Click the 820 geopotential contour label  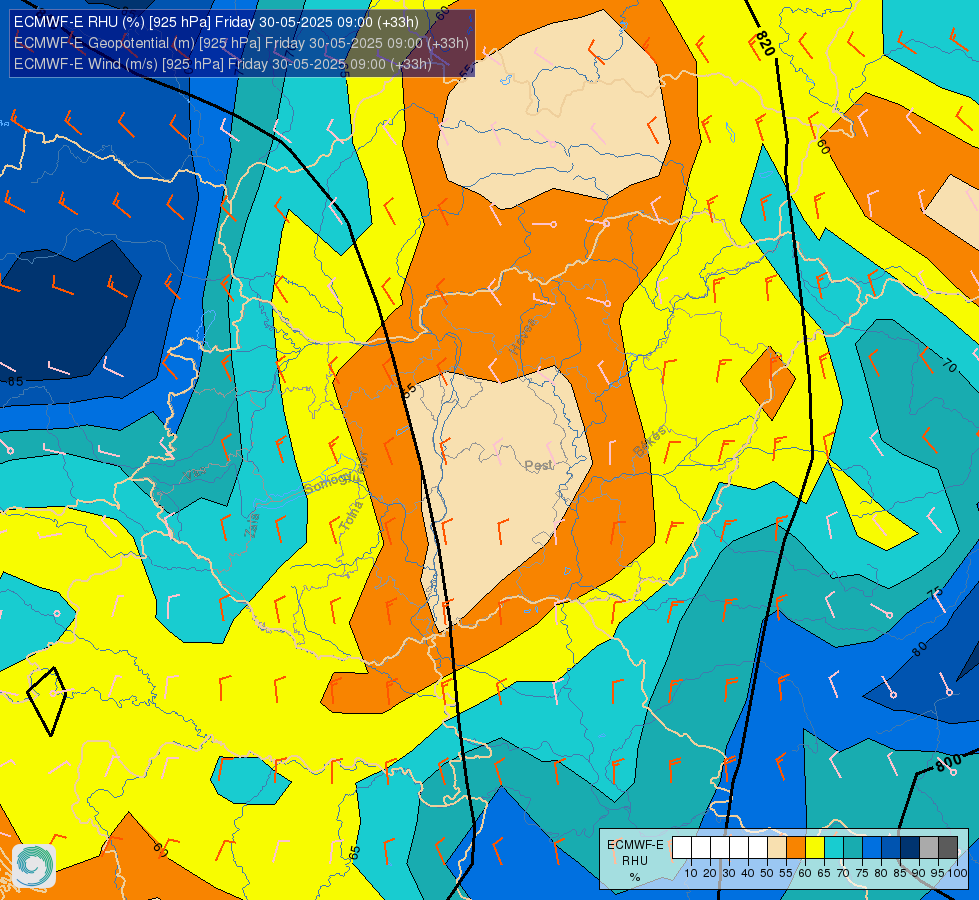pyautogui.click(x=765, y=43)
